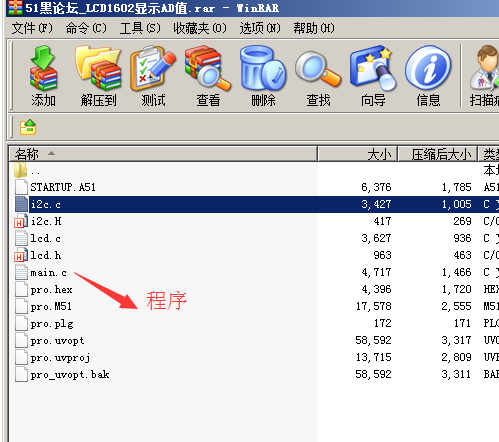Click packed size 1,720 for pro.hex

456,289
